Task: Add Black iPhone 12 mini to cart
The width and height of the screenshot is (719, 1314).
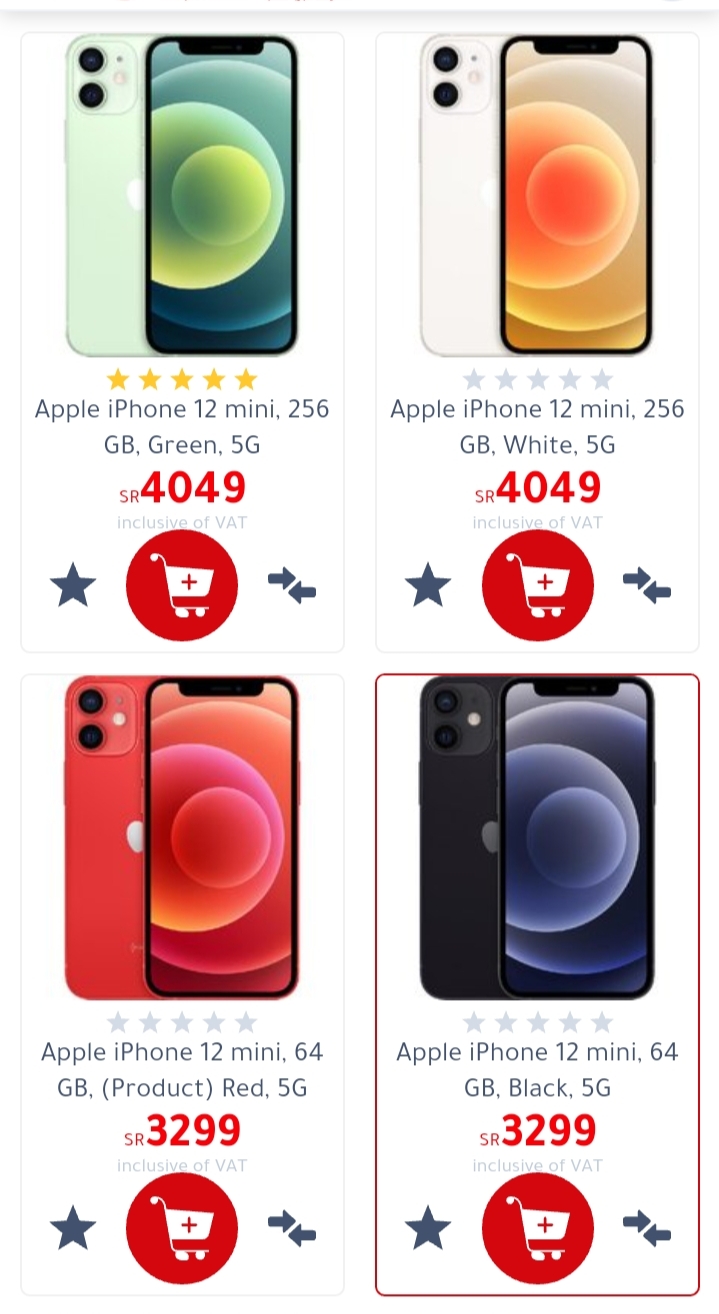Action: pyautogui.click(x=538, y=1228)
